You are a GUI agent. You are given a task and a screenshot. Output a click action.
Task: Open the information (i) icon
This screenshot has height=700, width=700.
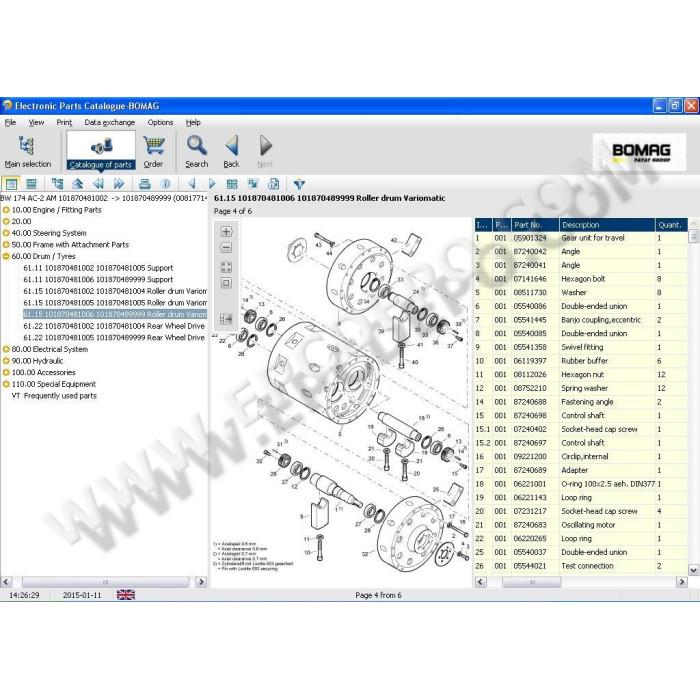[165, 184]
